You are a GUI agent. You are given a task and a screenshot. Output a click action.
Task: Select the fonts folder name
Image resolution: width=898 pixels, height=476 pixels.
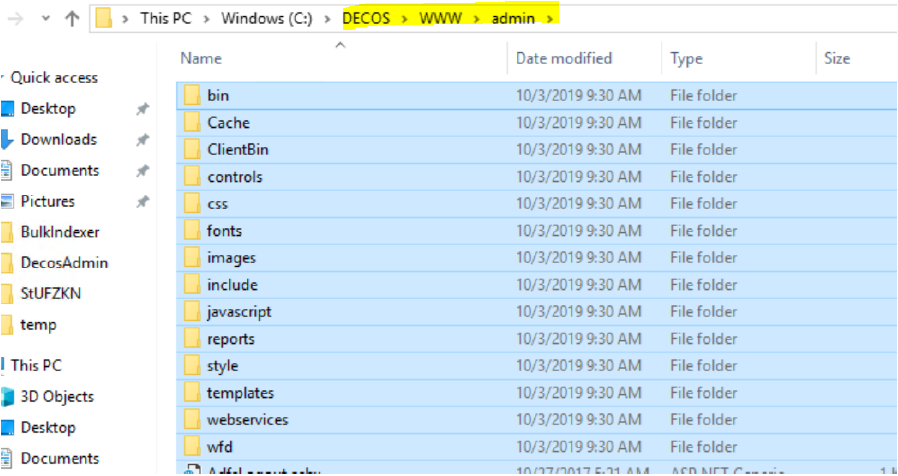pyautogui.click(x=224, y=231)
